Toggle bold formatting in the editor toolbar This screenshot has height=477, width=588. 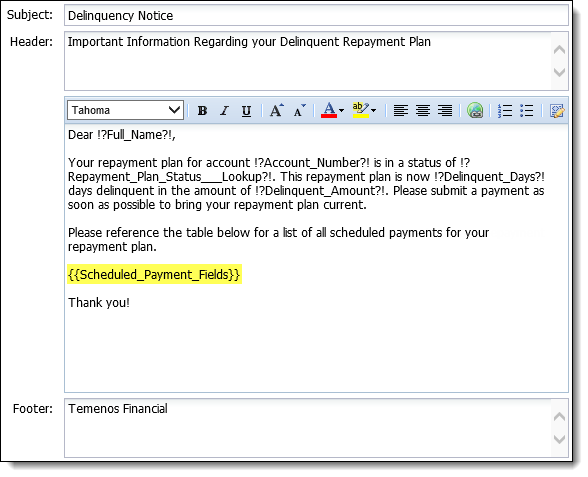(202, 111)
